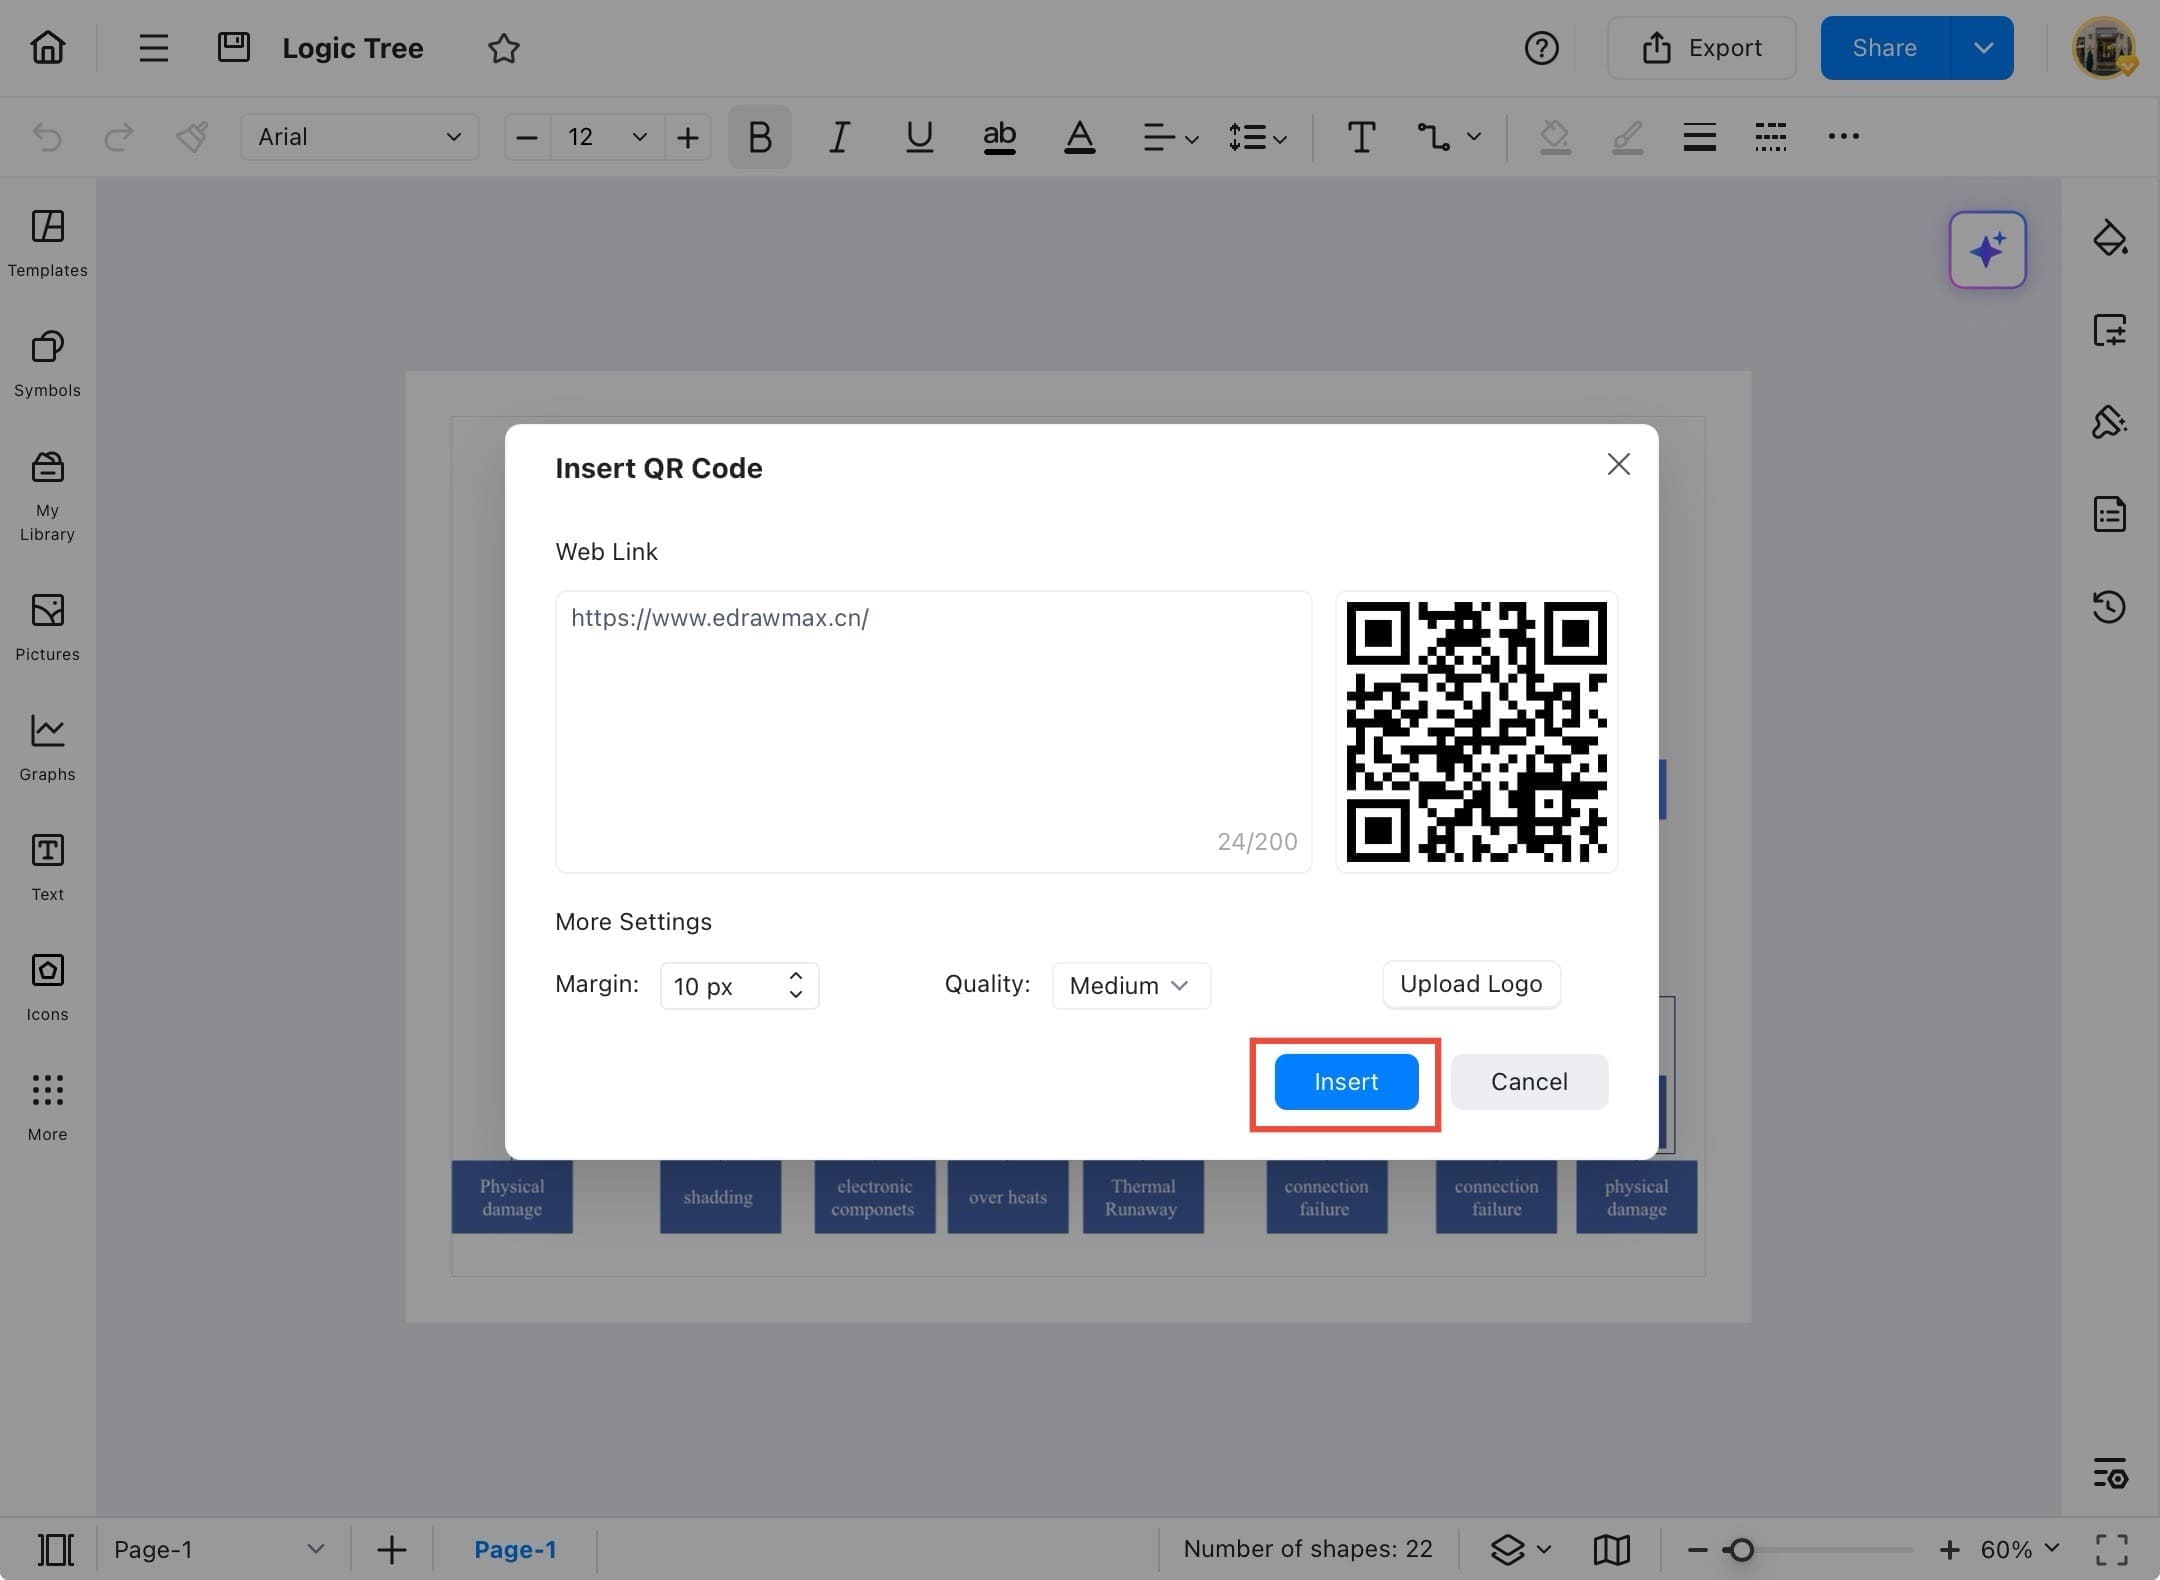Viewport: 2160px width, 1580px height.
Task: Open the Pictures panel
Action: (47, 627)
